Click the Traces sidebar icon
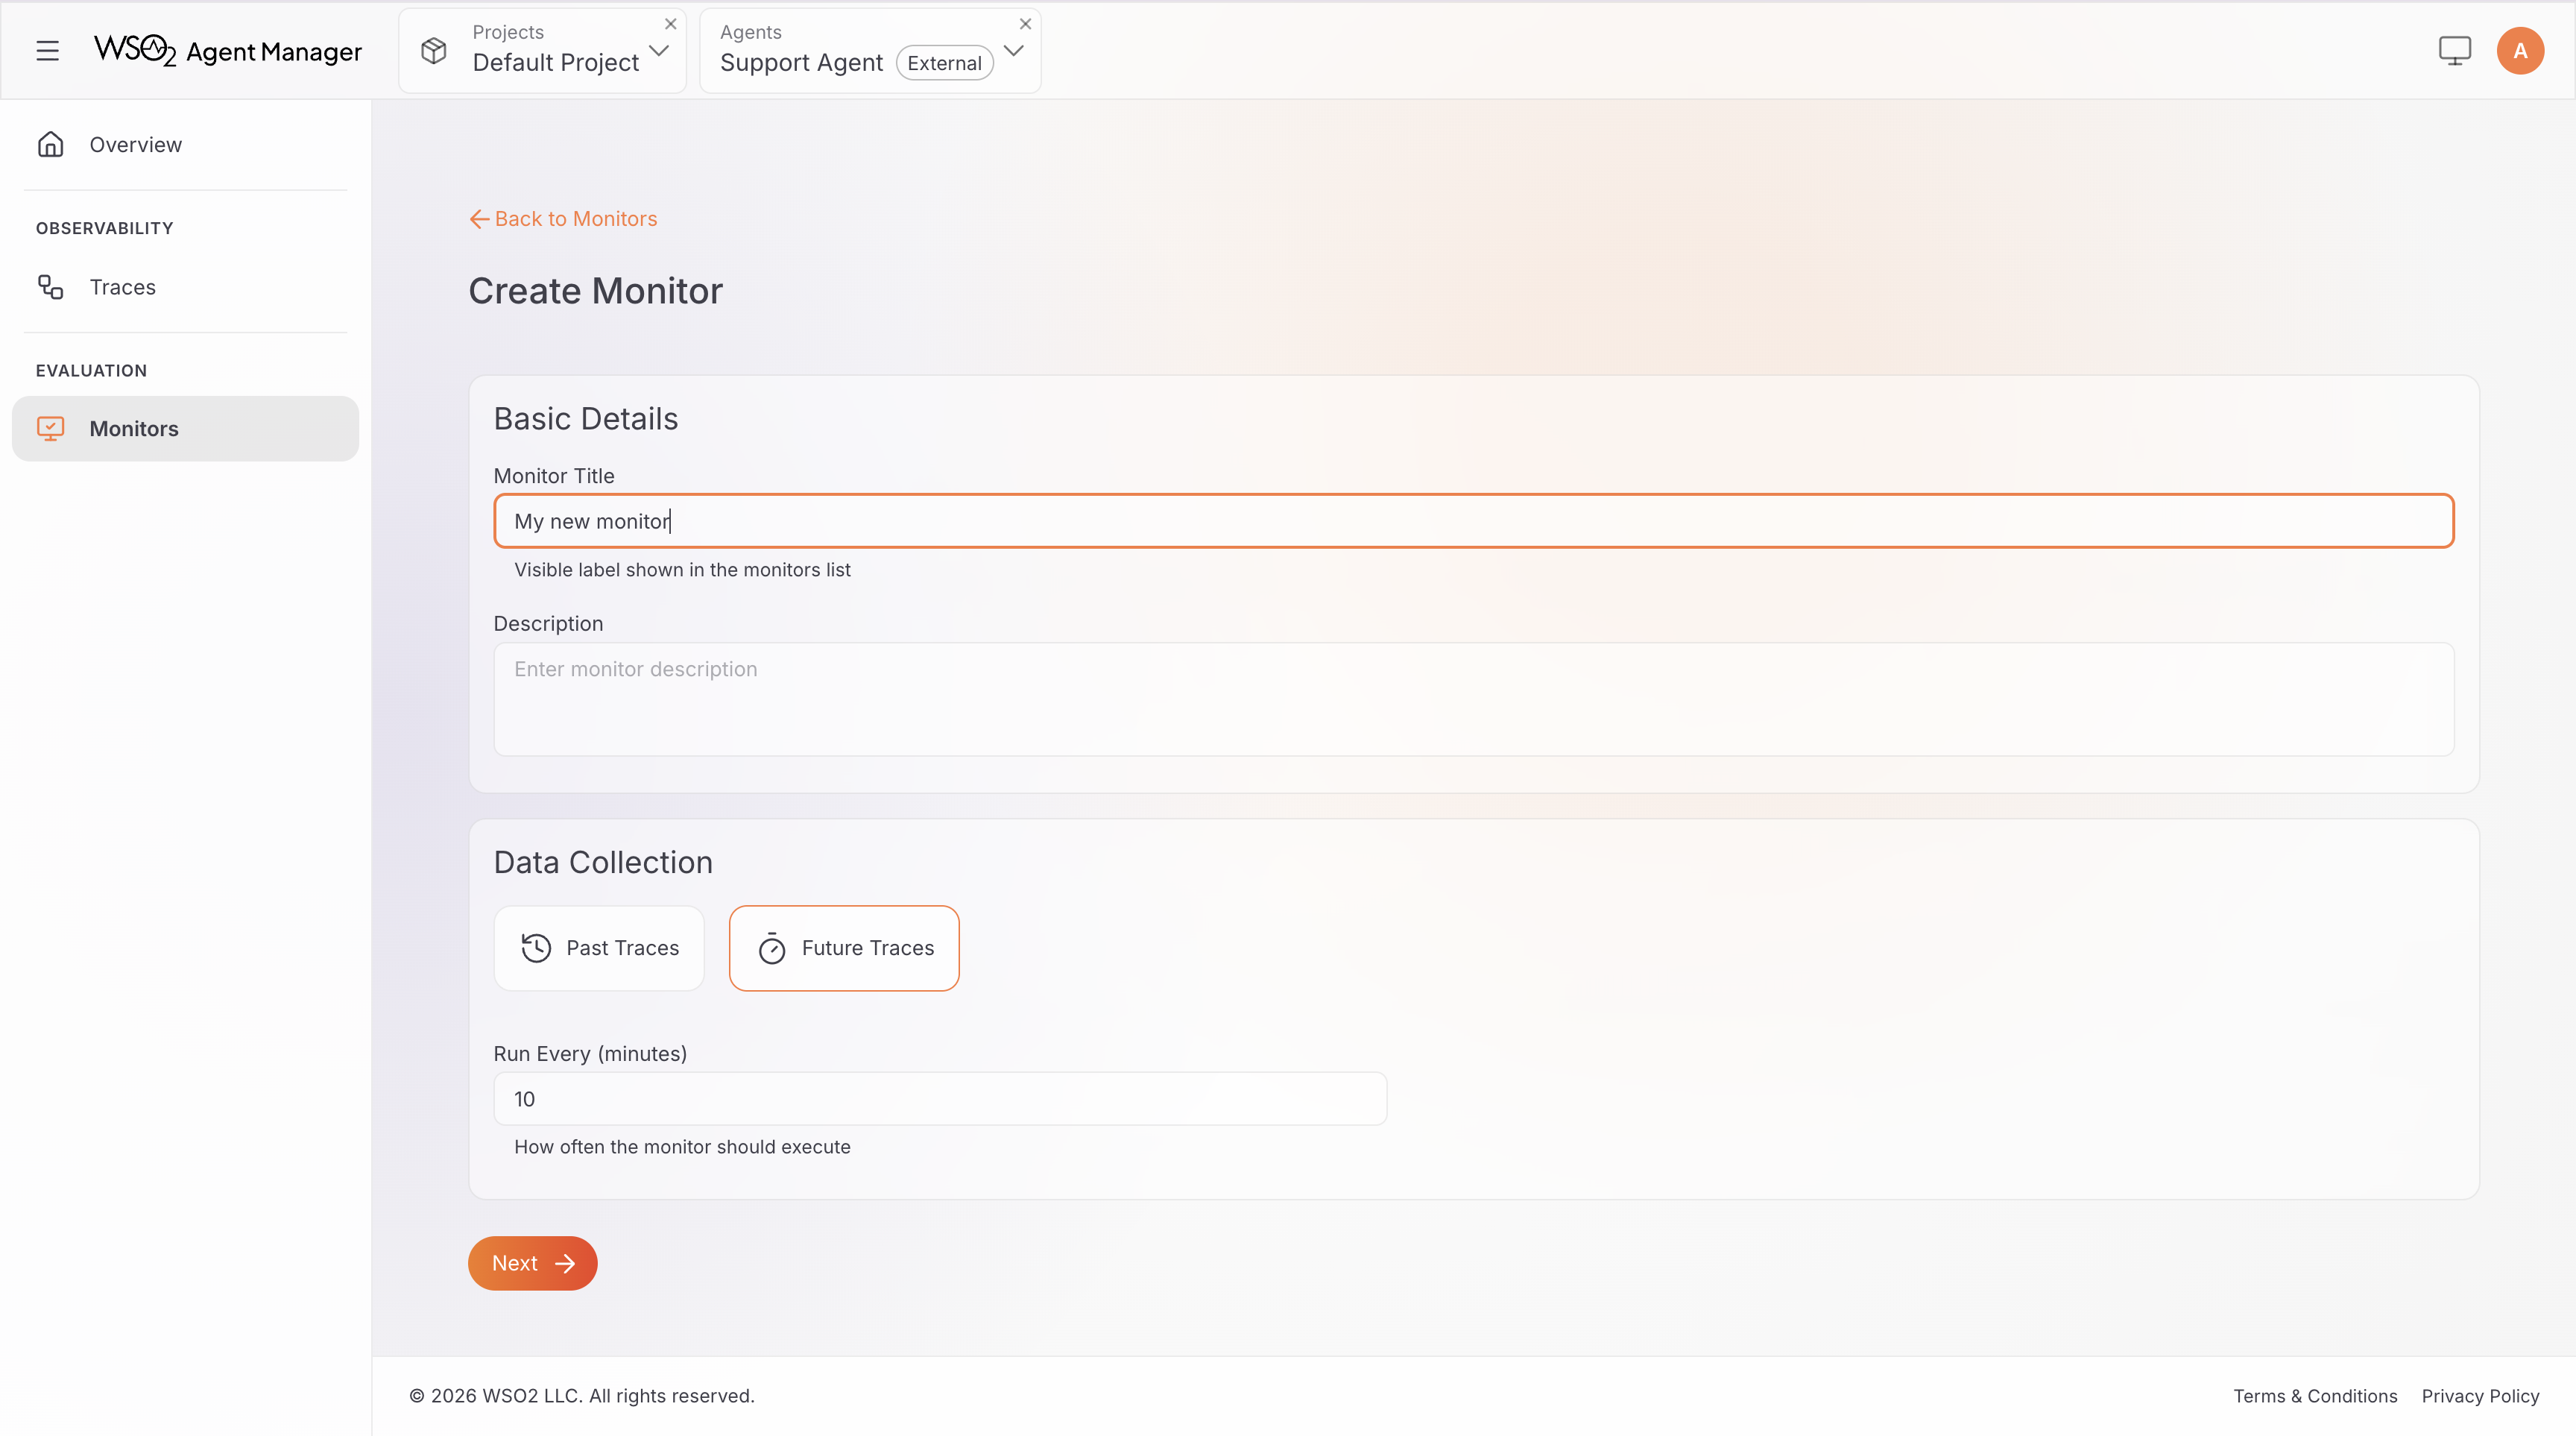 click(51, 287)
